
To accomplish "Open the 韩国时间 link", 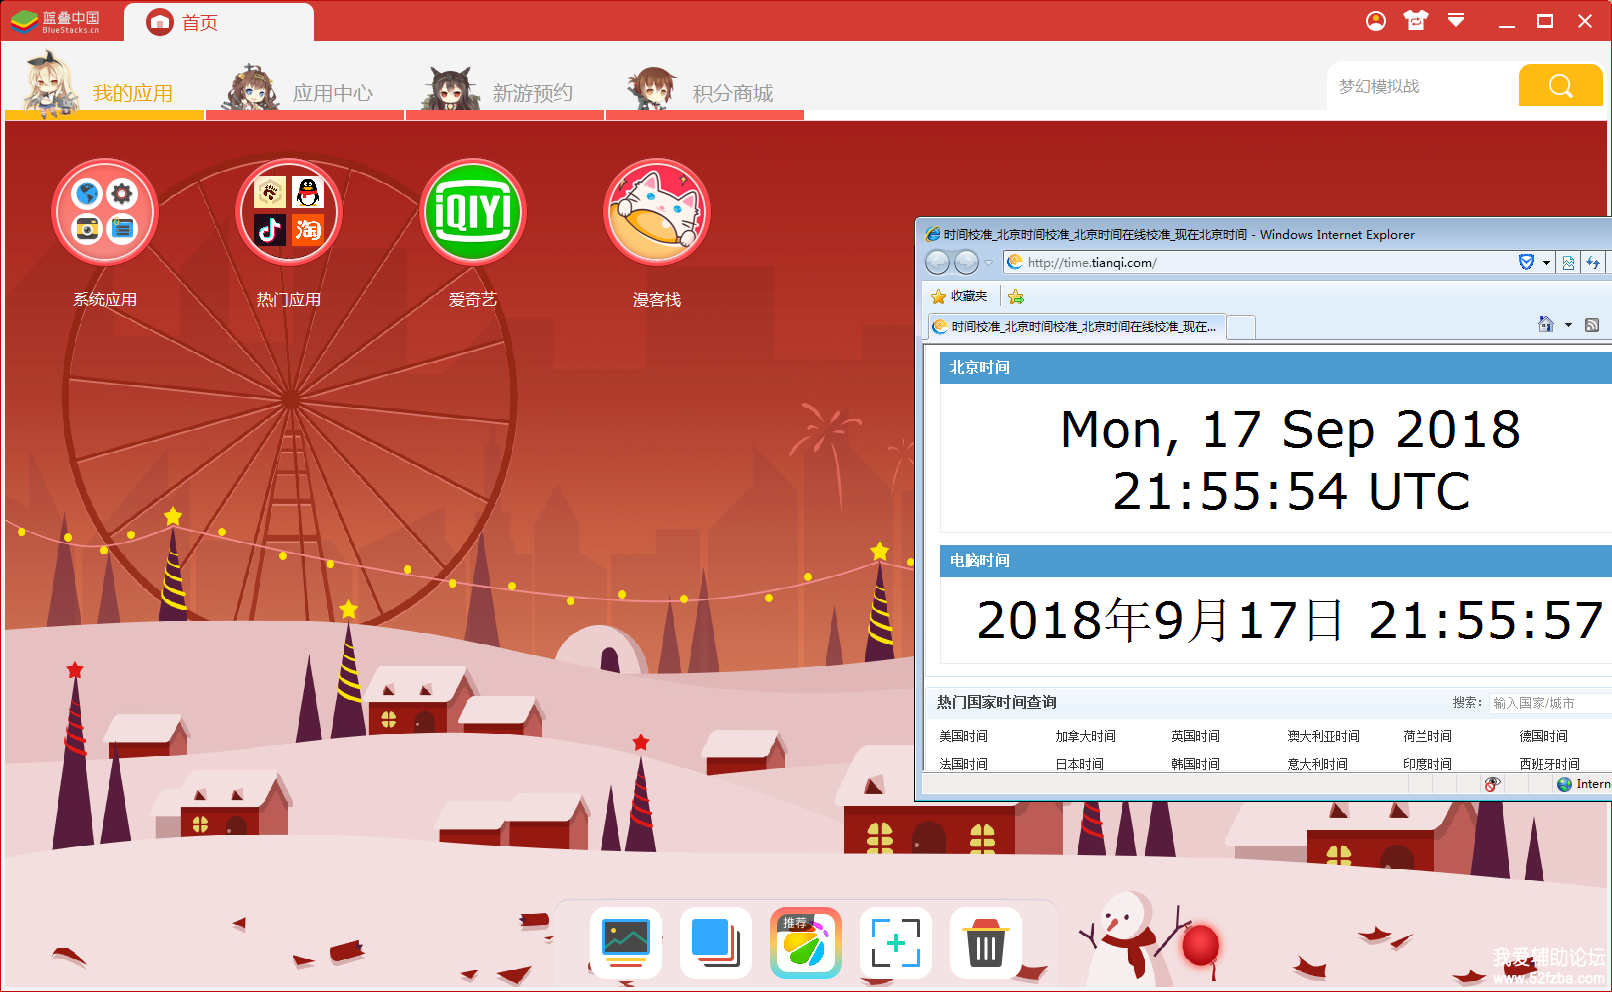I will [x=1195, y=764].
